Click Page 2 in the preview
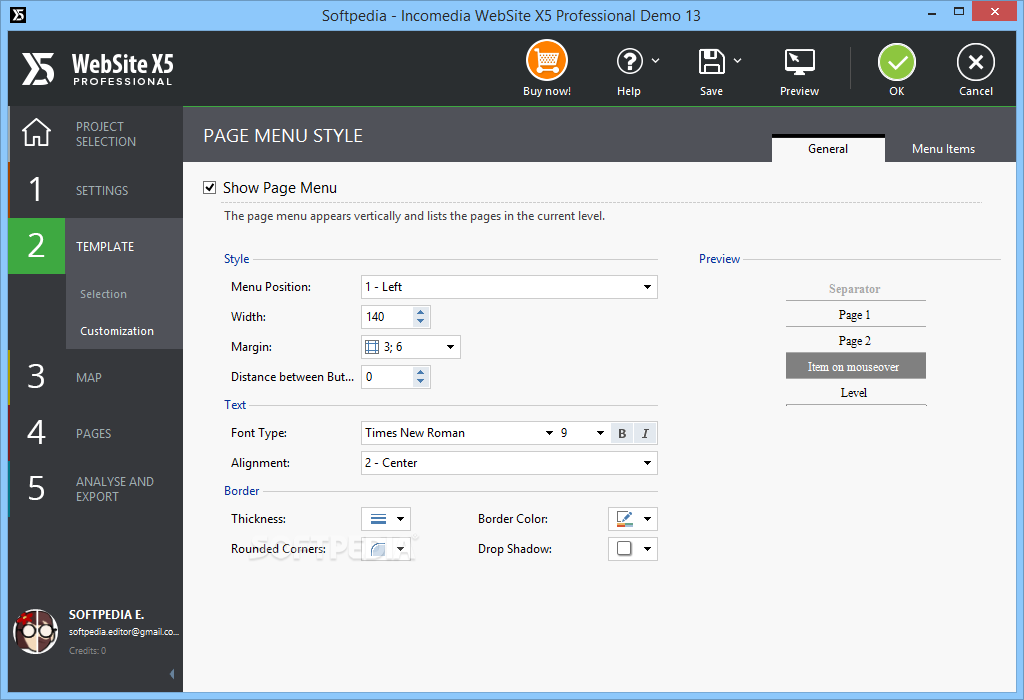This screenshot has width=1024, height=700. 855,341
